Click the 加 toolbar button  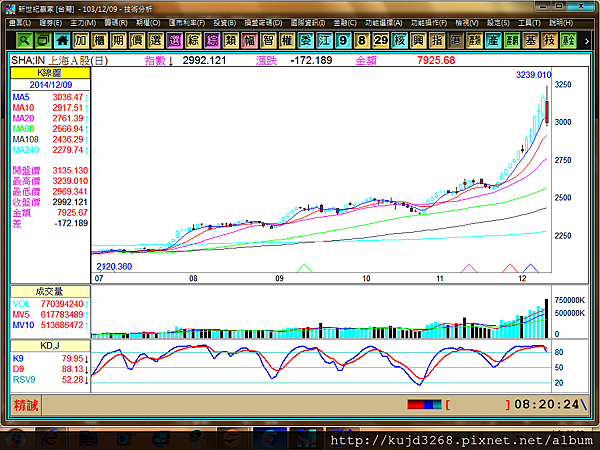[x=81, y=40]
